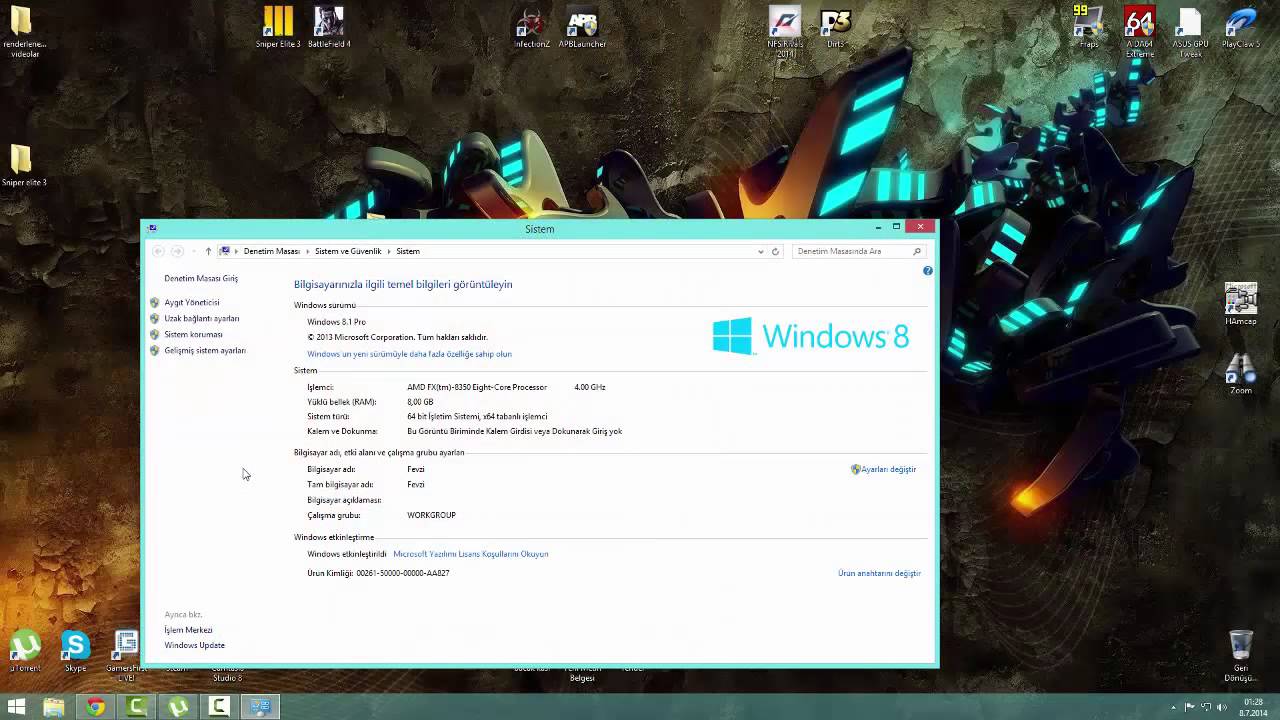Launch the Battlefield 4 desktop shortcut
This screenshot has height=720, width=1280.
(x=329, y=27)
